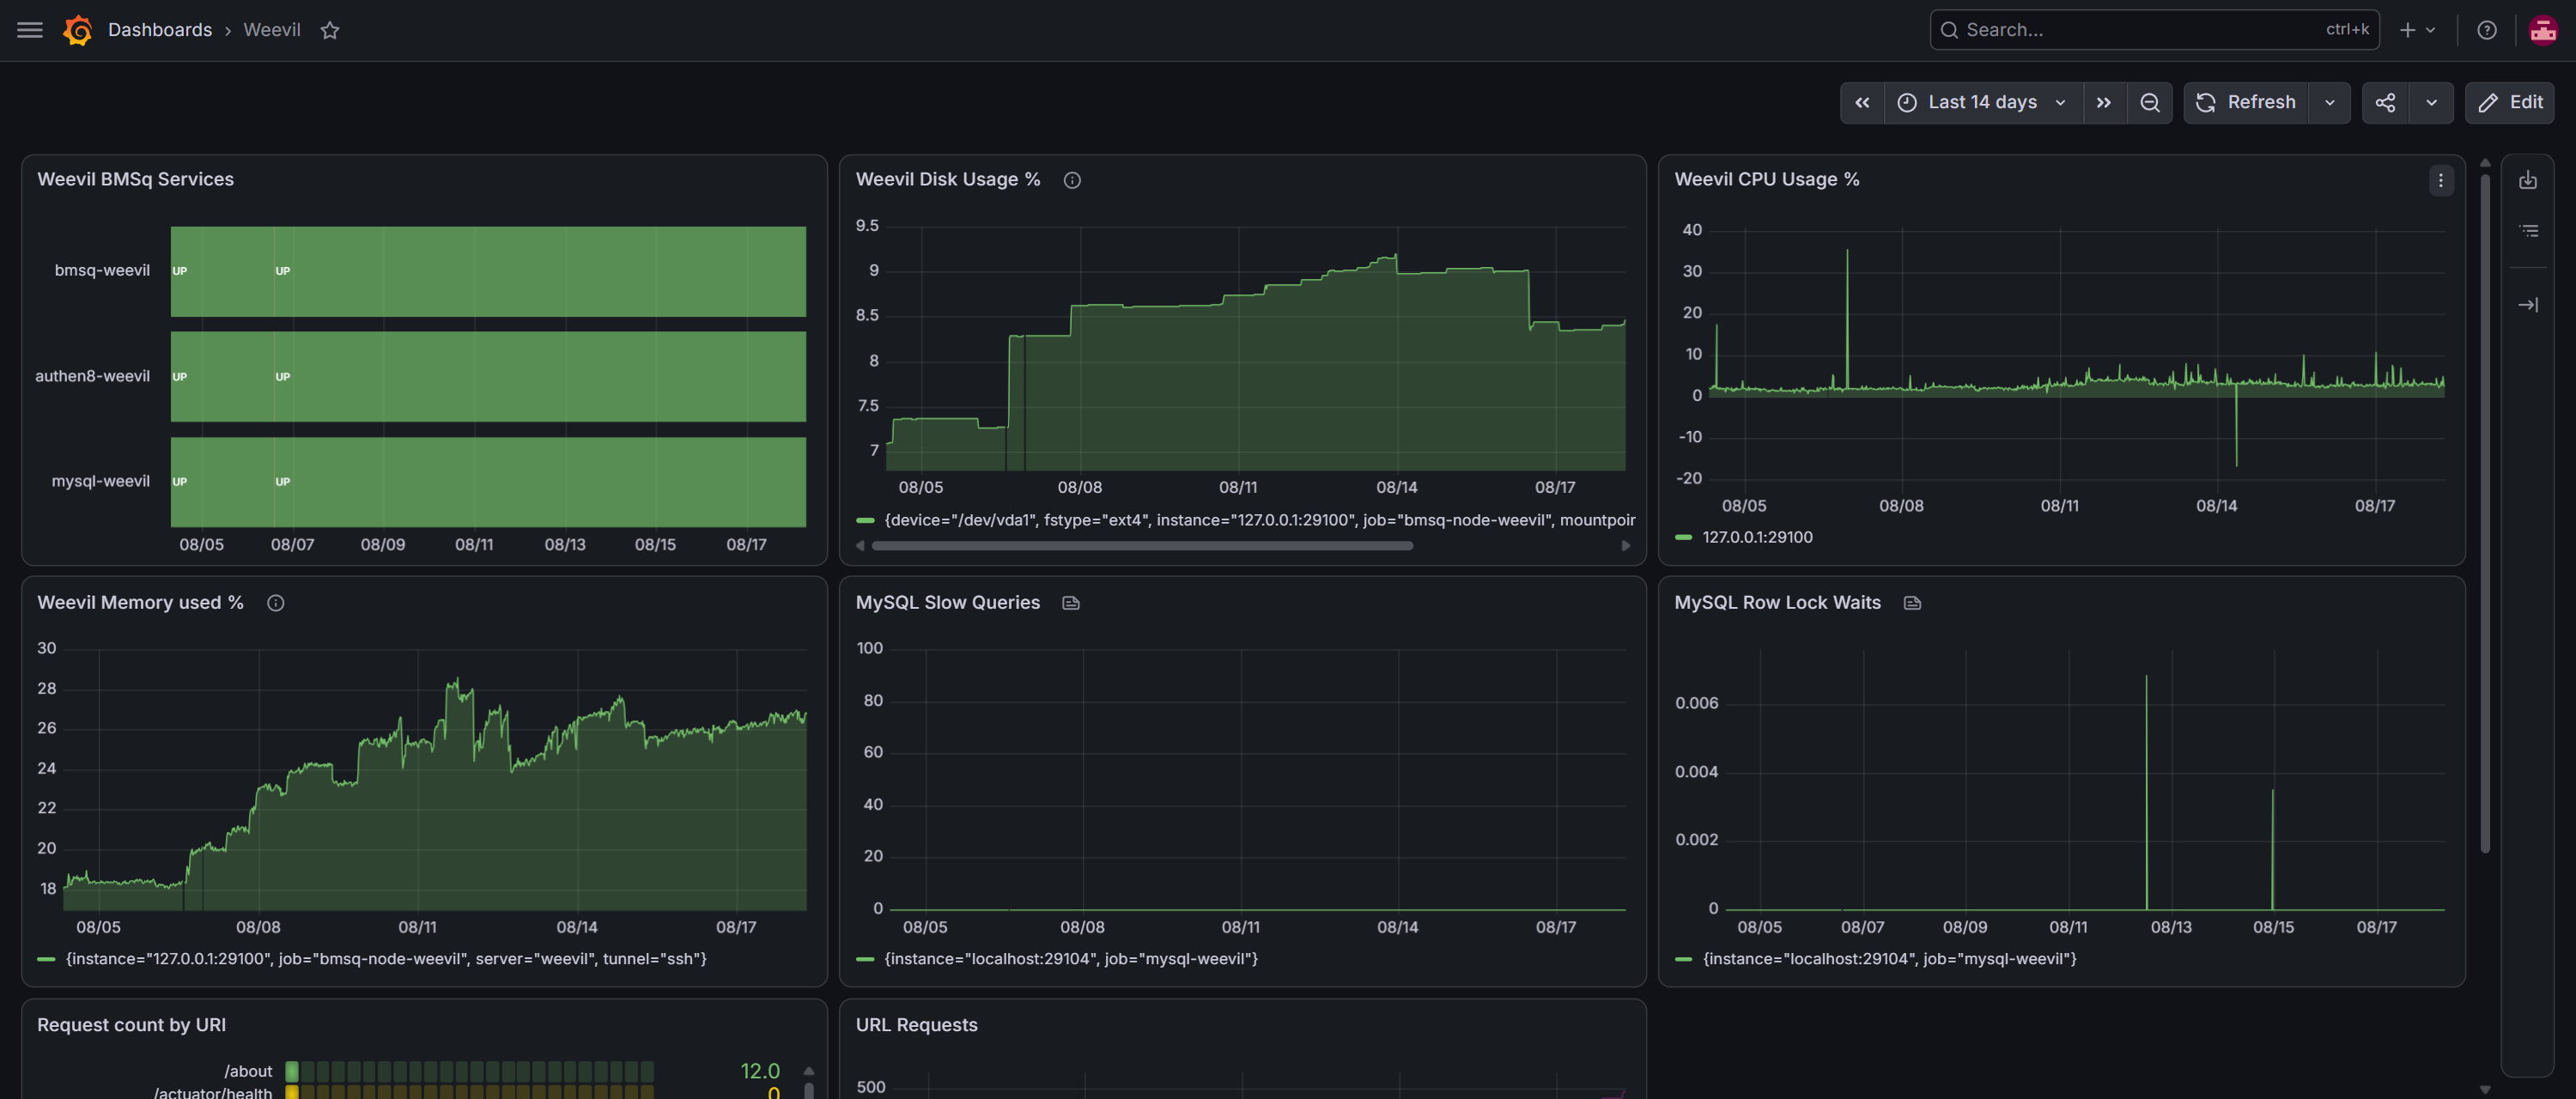Screen dimensions: 2576x1099
Task: Click the outline list icon in sidebar
Action: (2527, 231)
